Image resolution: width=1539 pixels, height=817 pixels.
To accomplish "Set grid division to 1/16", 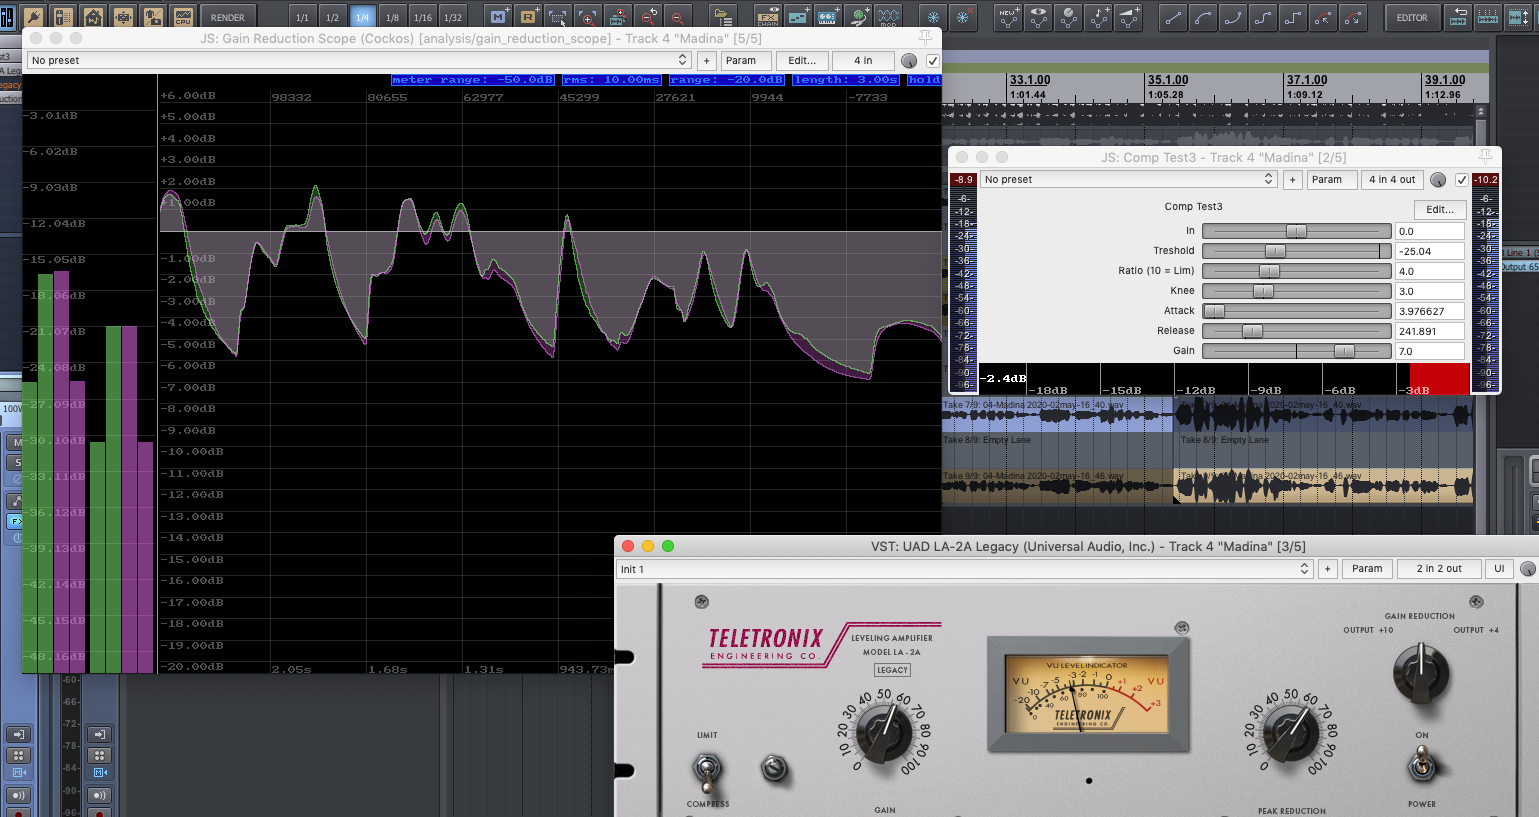I will click(x=423, y=17).
